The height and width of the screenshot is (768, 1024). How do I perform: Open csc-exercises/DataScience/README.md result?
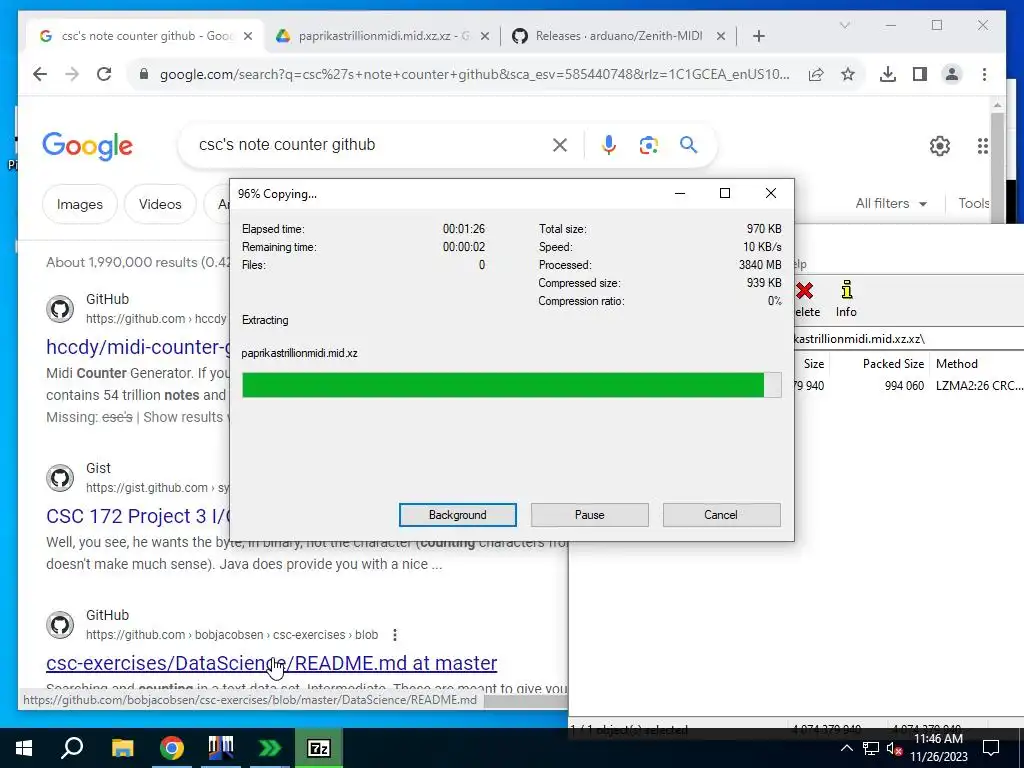[272, 663]
